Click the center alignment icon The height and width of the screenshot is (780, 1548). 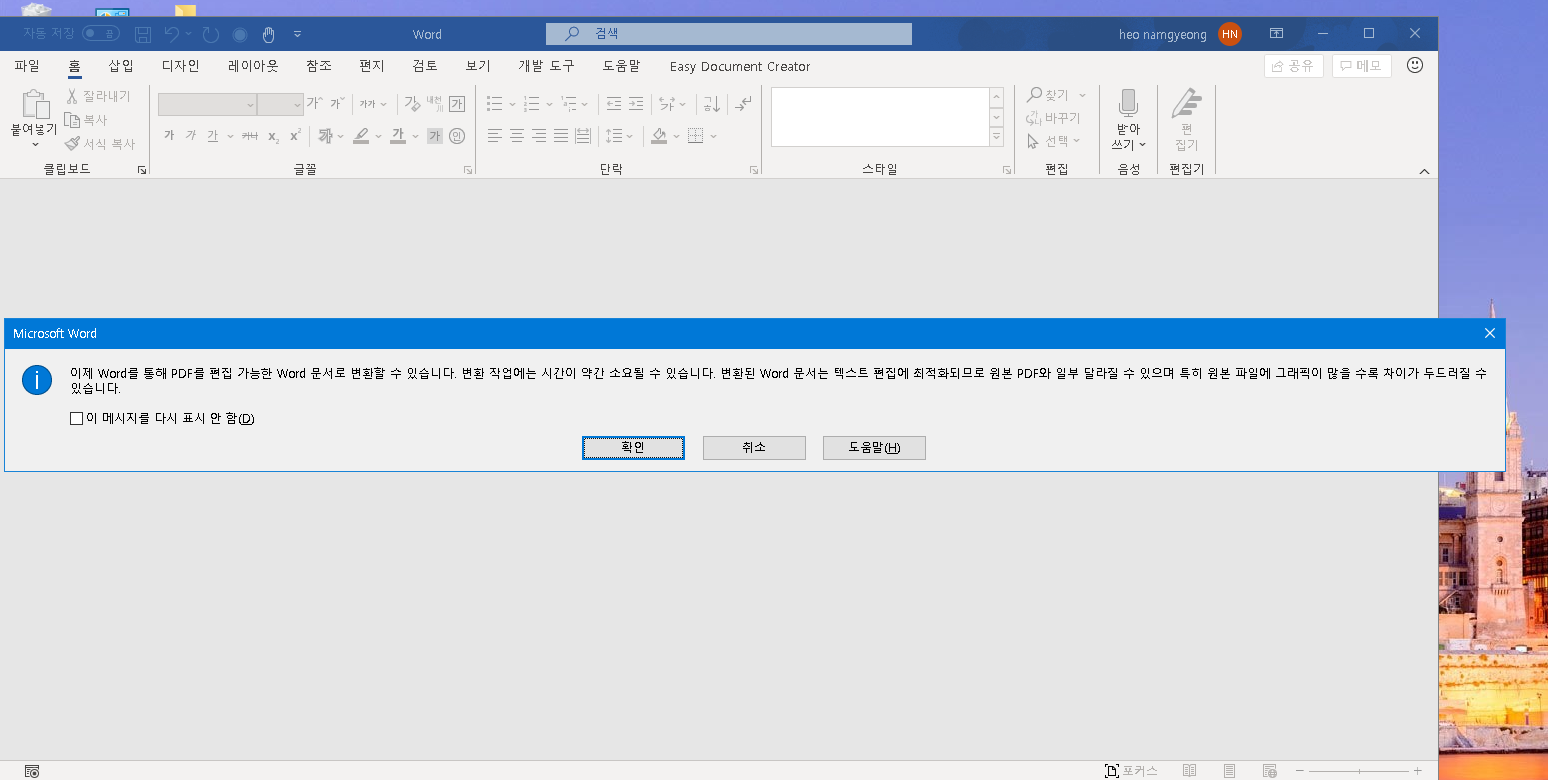[x=515, y=136]
